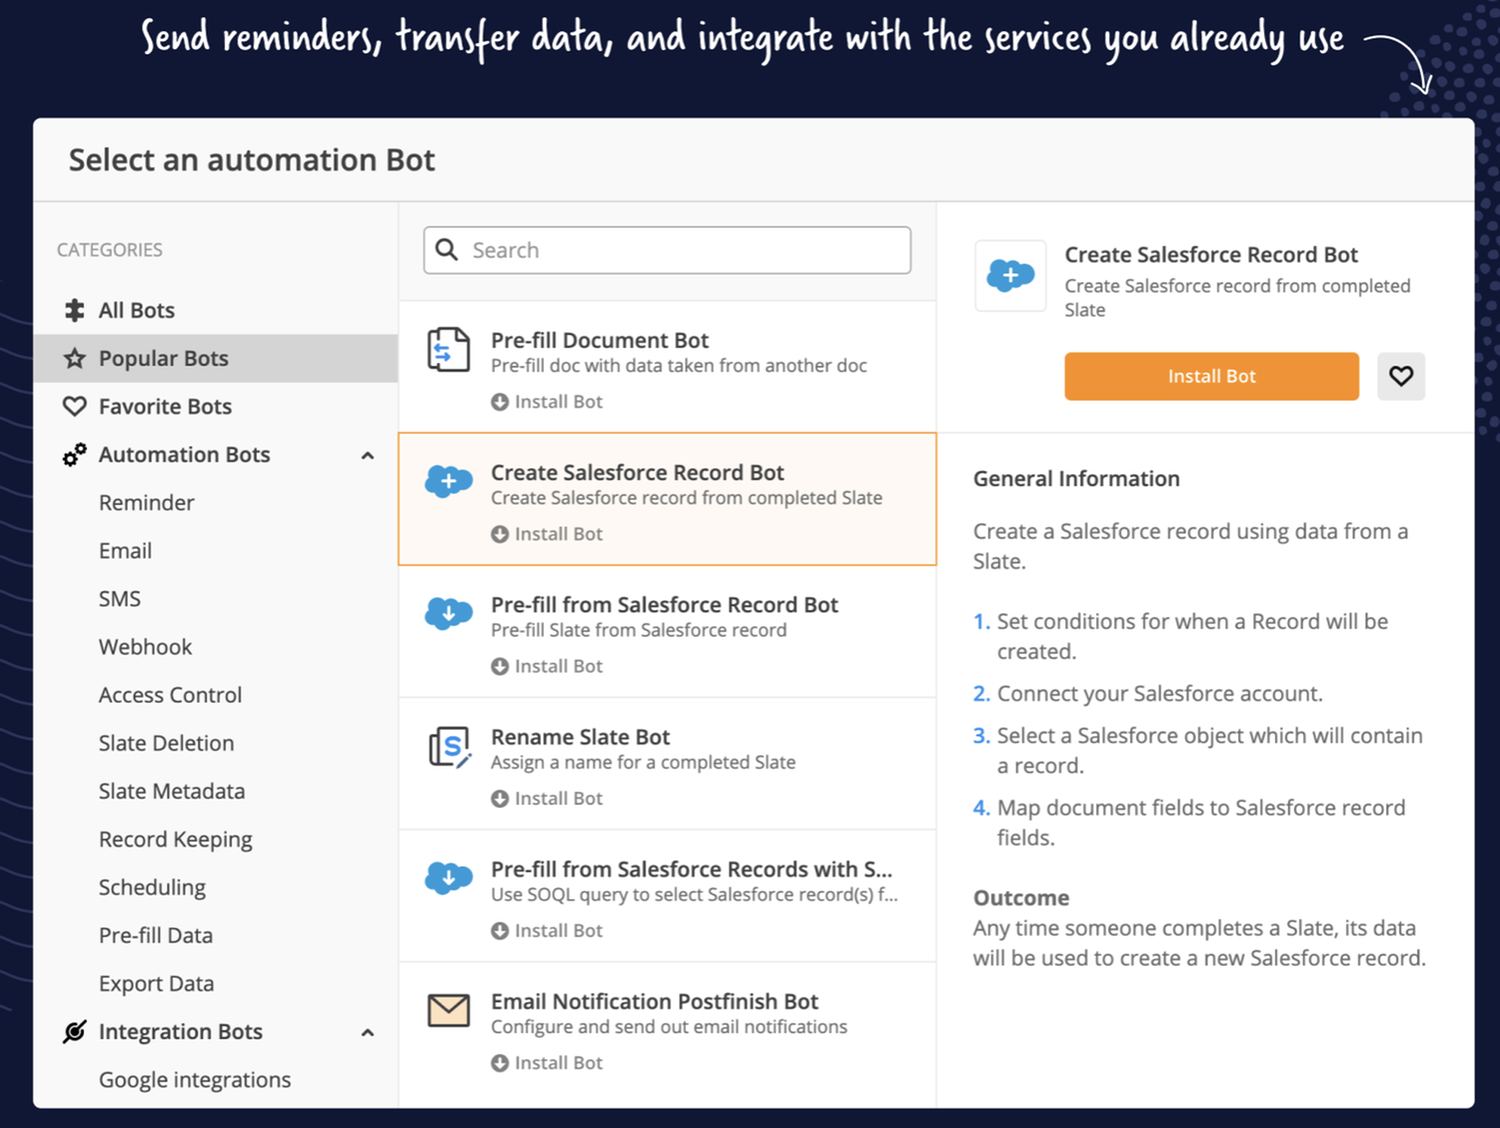Viewport: 1500px width, 1128px height.
Task: Click the Pre-fill Document Bot document icon
Action: 449,350
